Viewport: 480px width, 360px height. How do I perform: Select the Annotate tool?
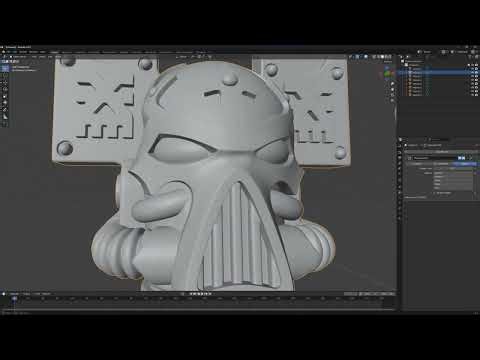tap(5, 110)
